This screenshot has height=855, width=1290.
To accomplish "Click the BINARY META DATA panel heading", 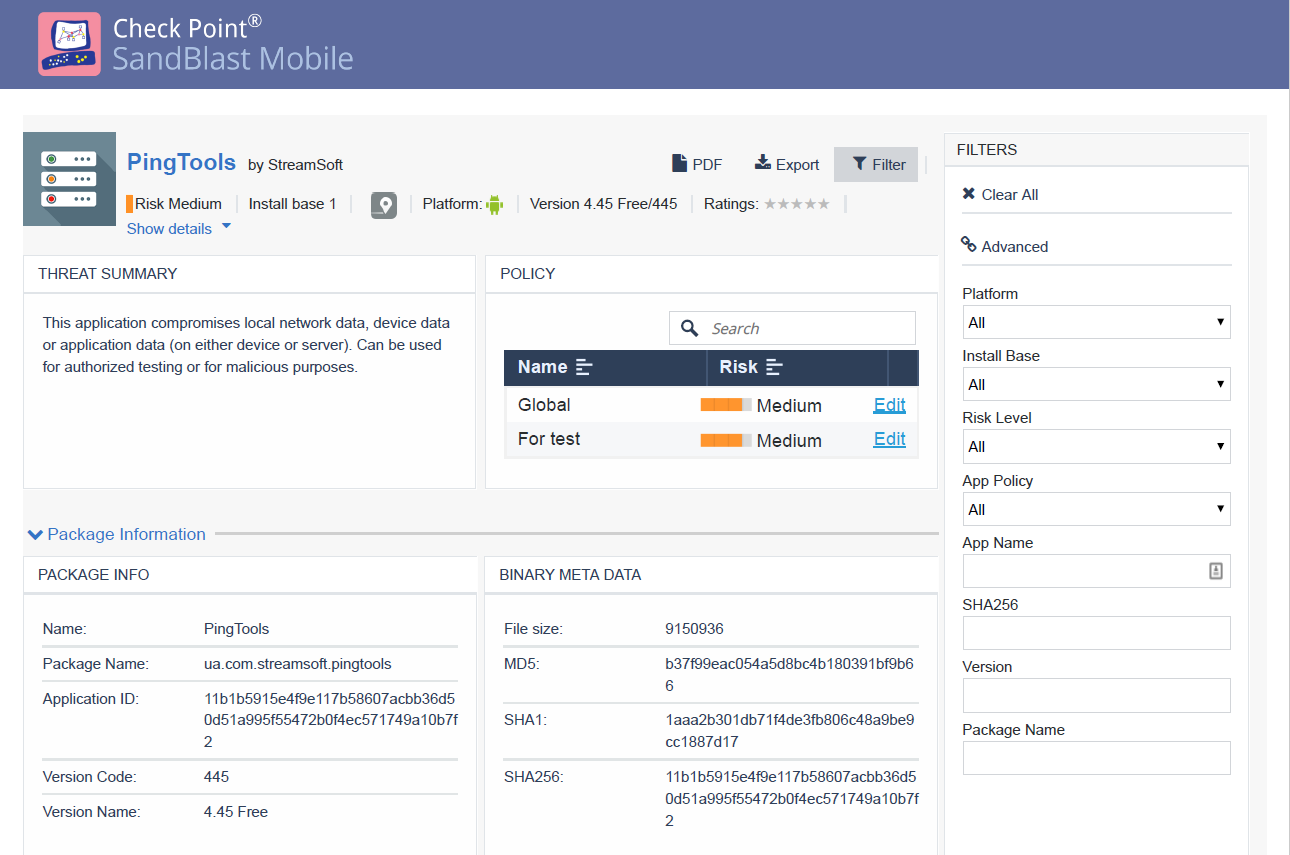I will click(570, 575).
